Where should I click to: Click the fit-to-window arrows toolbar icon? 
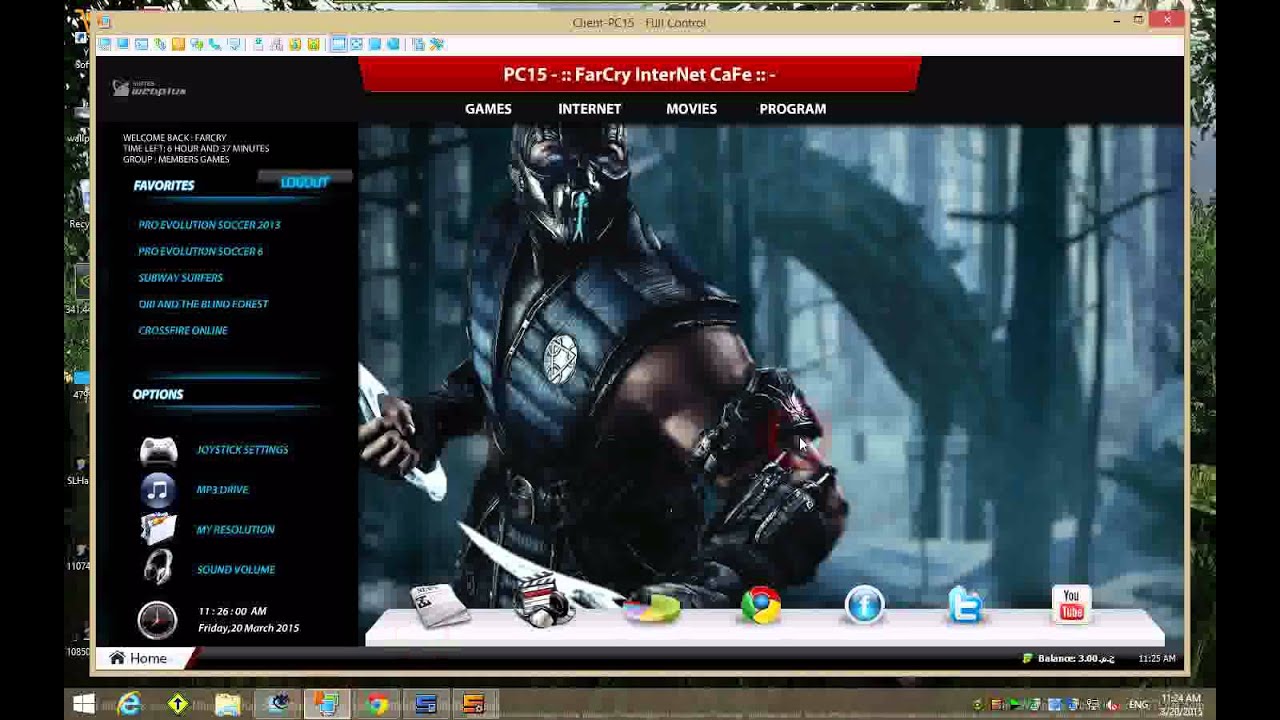click(x=356, y=44)
